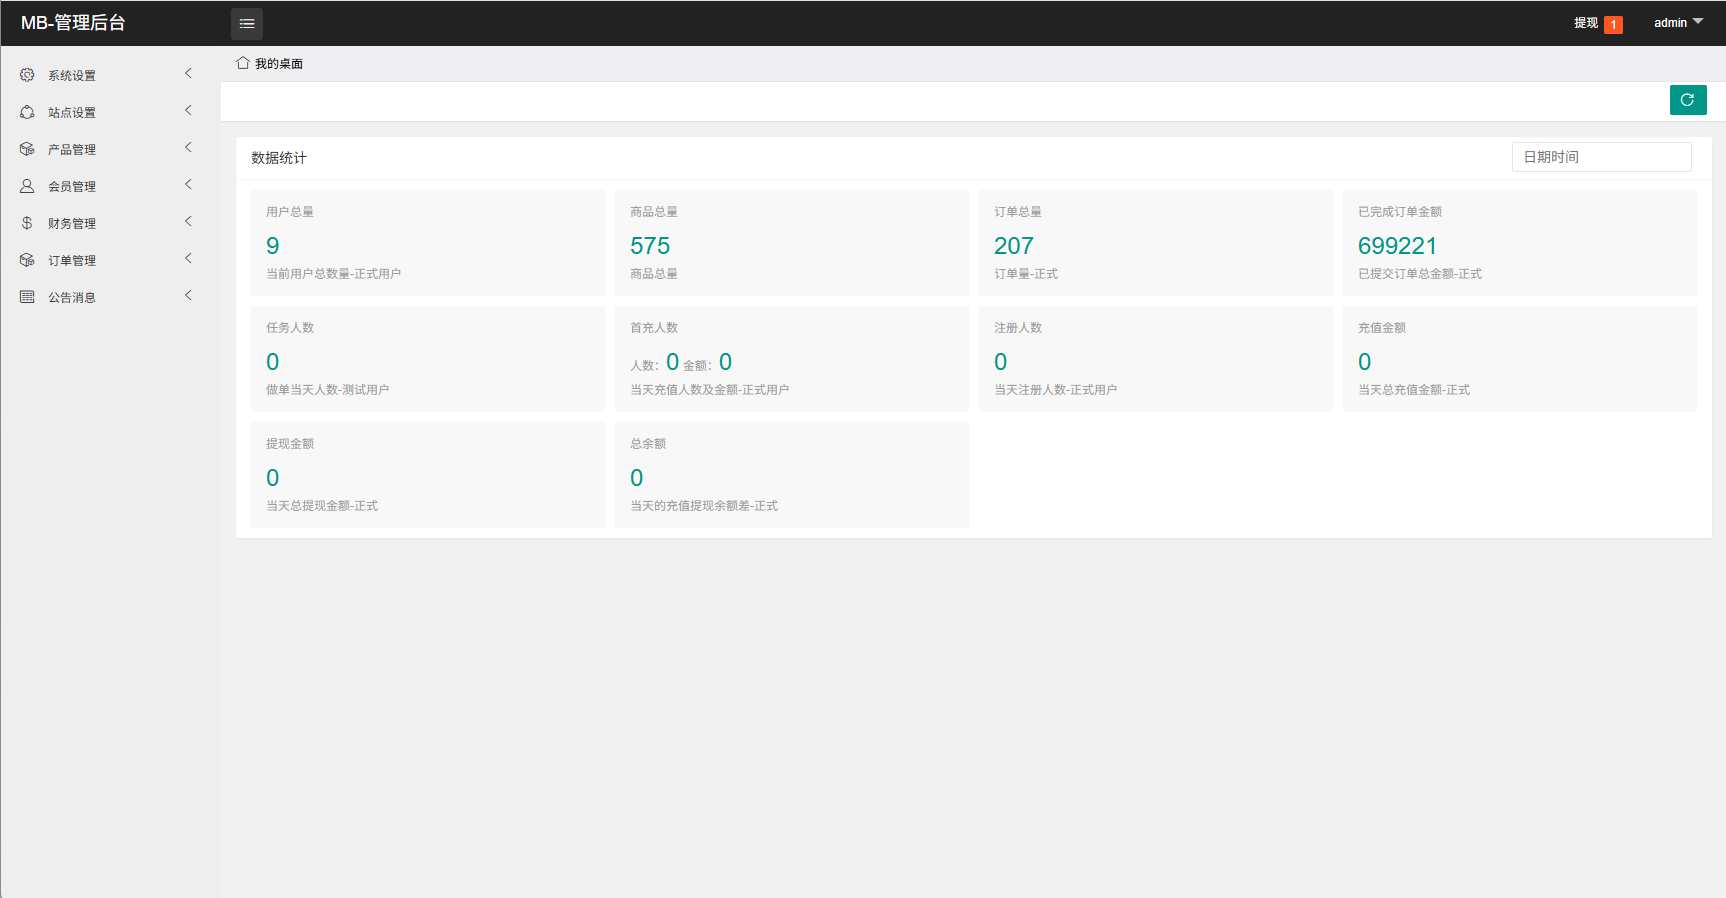The image size is (1726, 898).
Task: Click the user icon beside 会员管理
Action: 27,186
